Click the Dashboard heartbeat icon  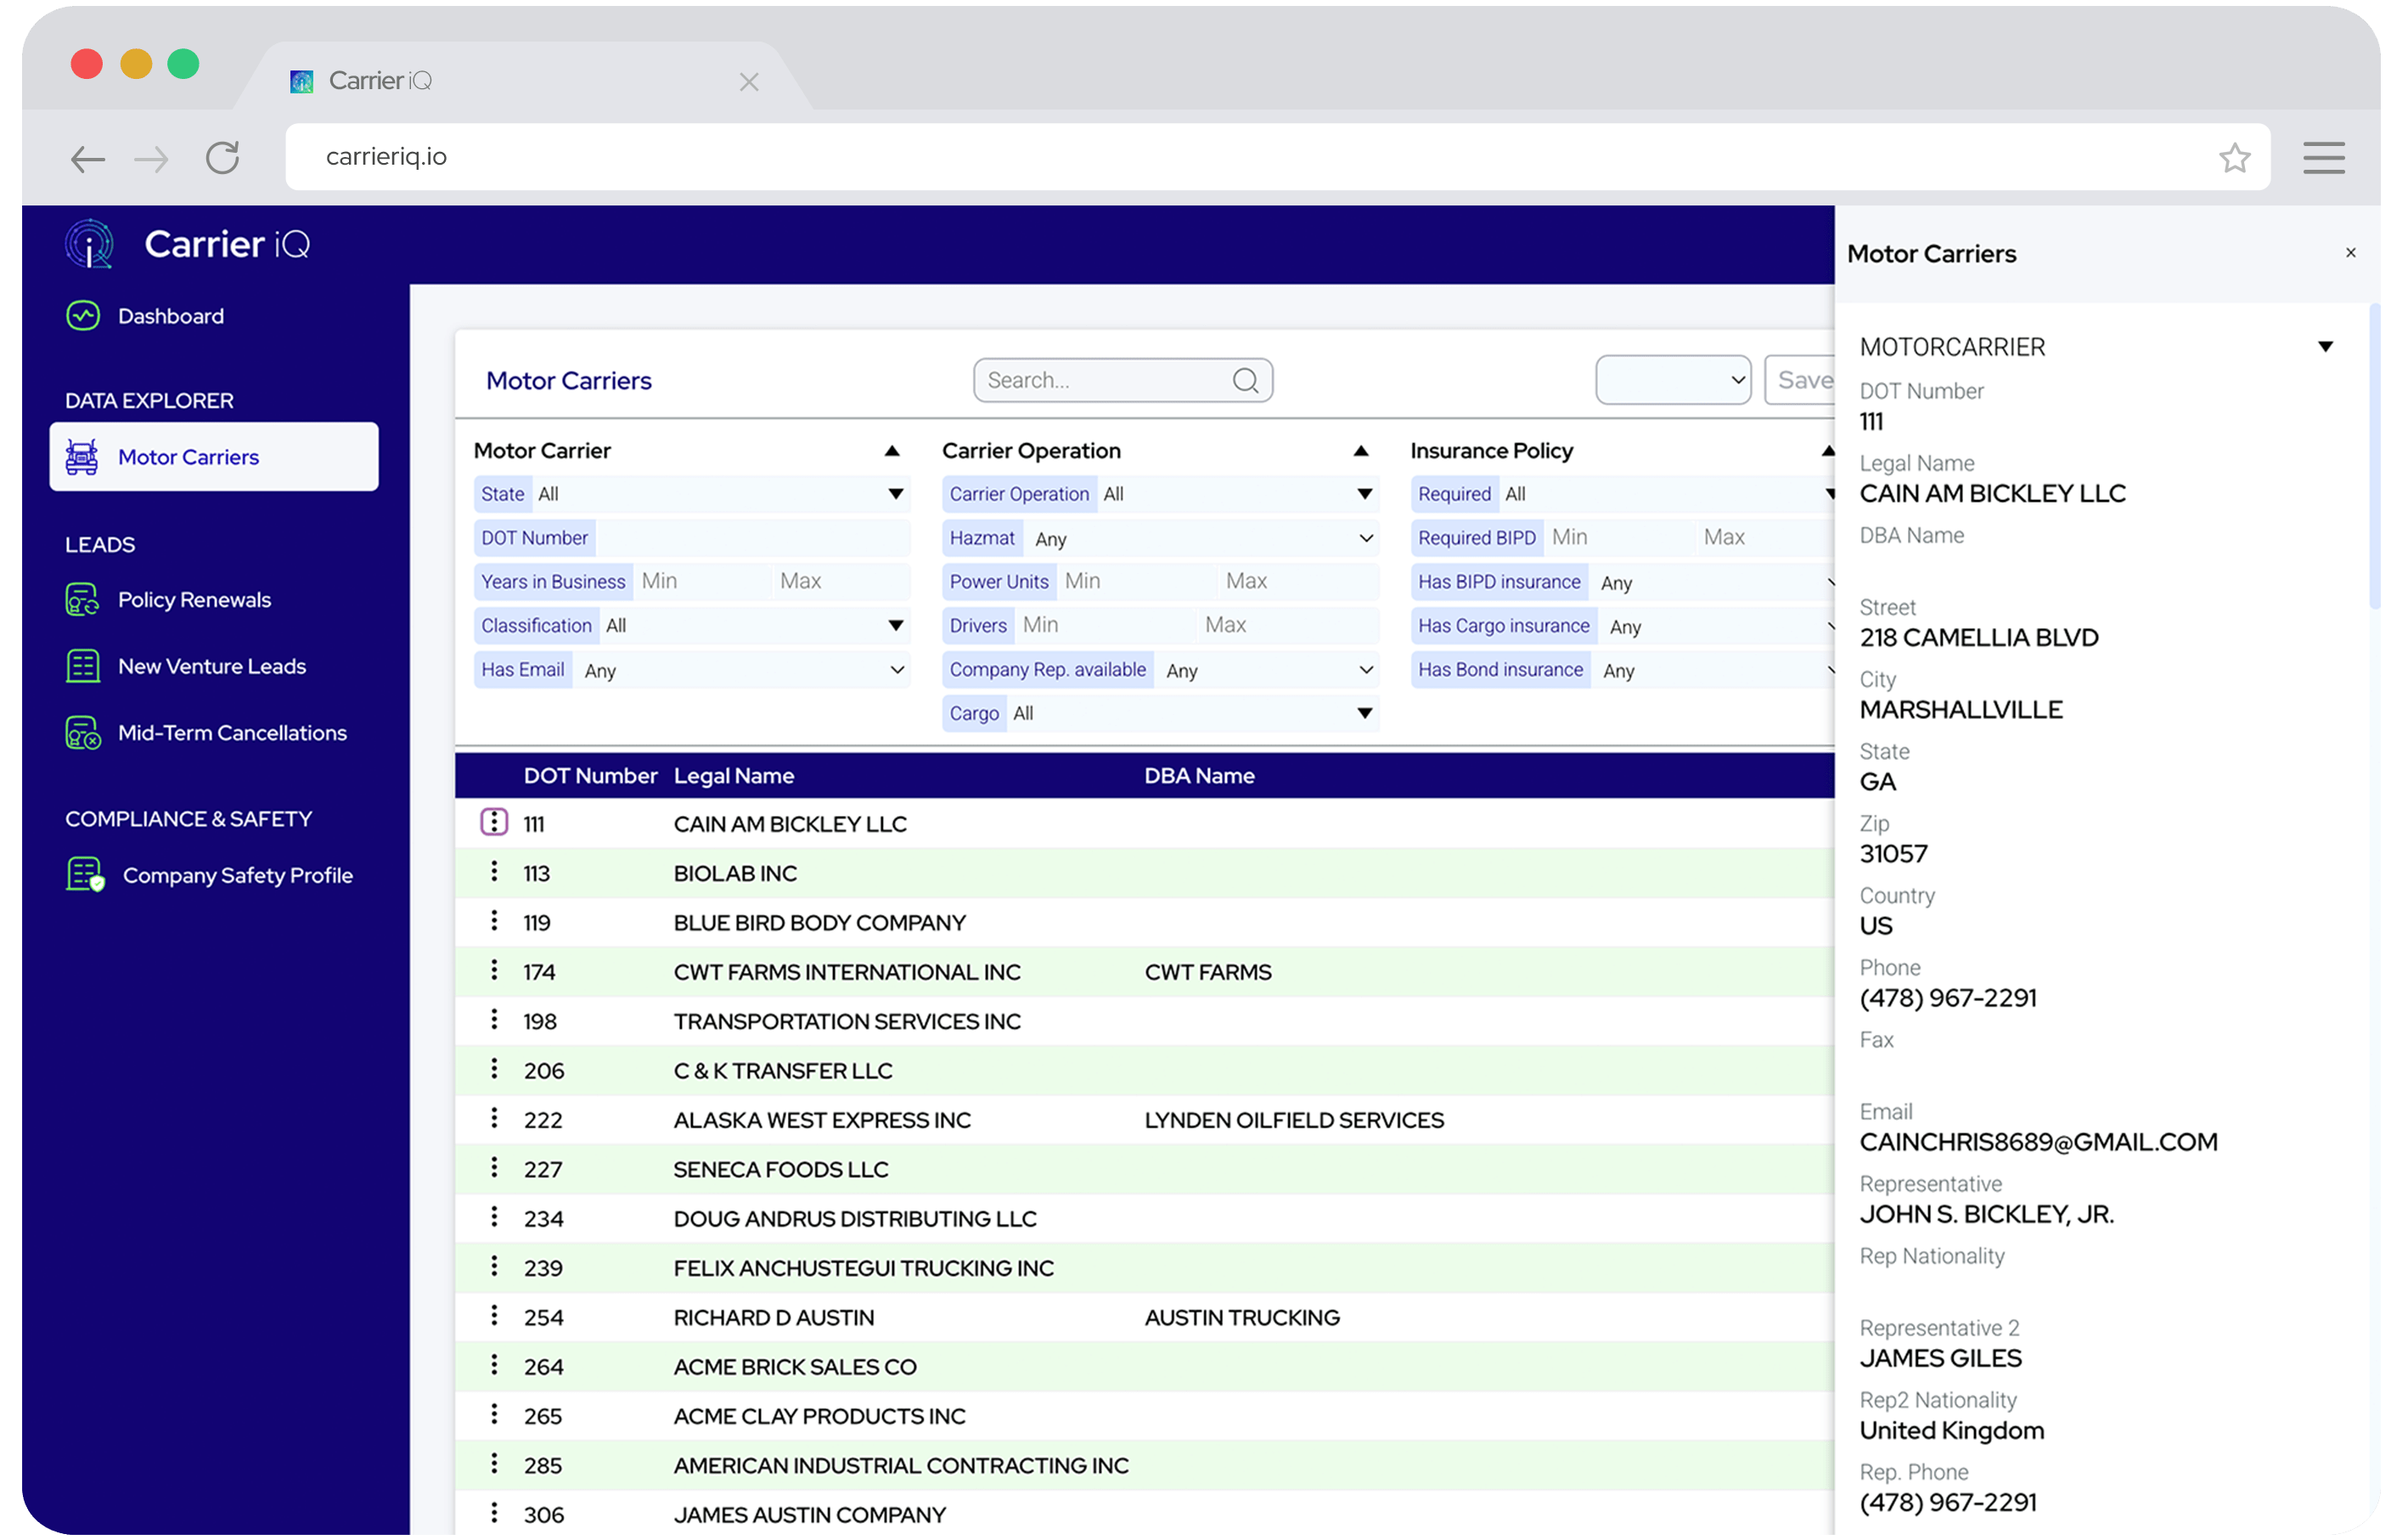tap(83, 316)
